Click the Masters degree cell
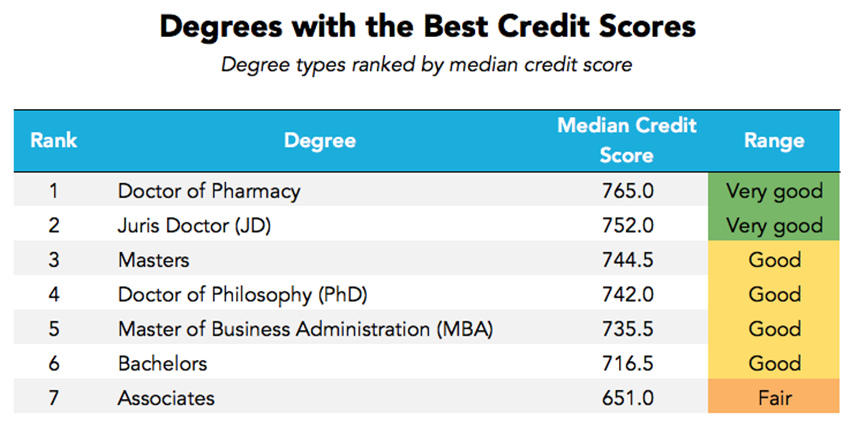 pos(154,260)
